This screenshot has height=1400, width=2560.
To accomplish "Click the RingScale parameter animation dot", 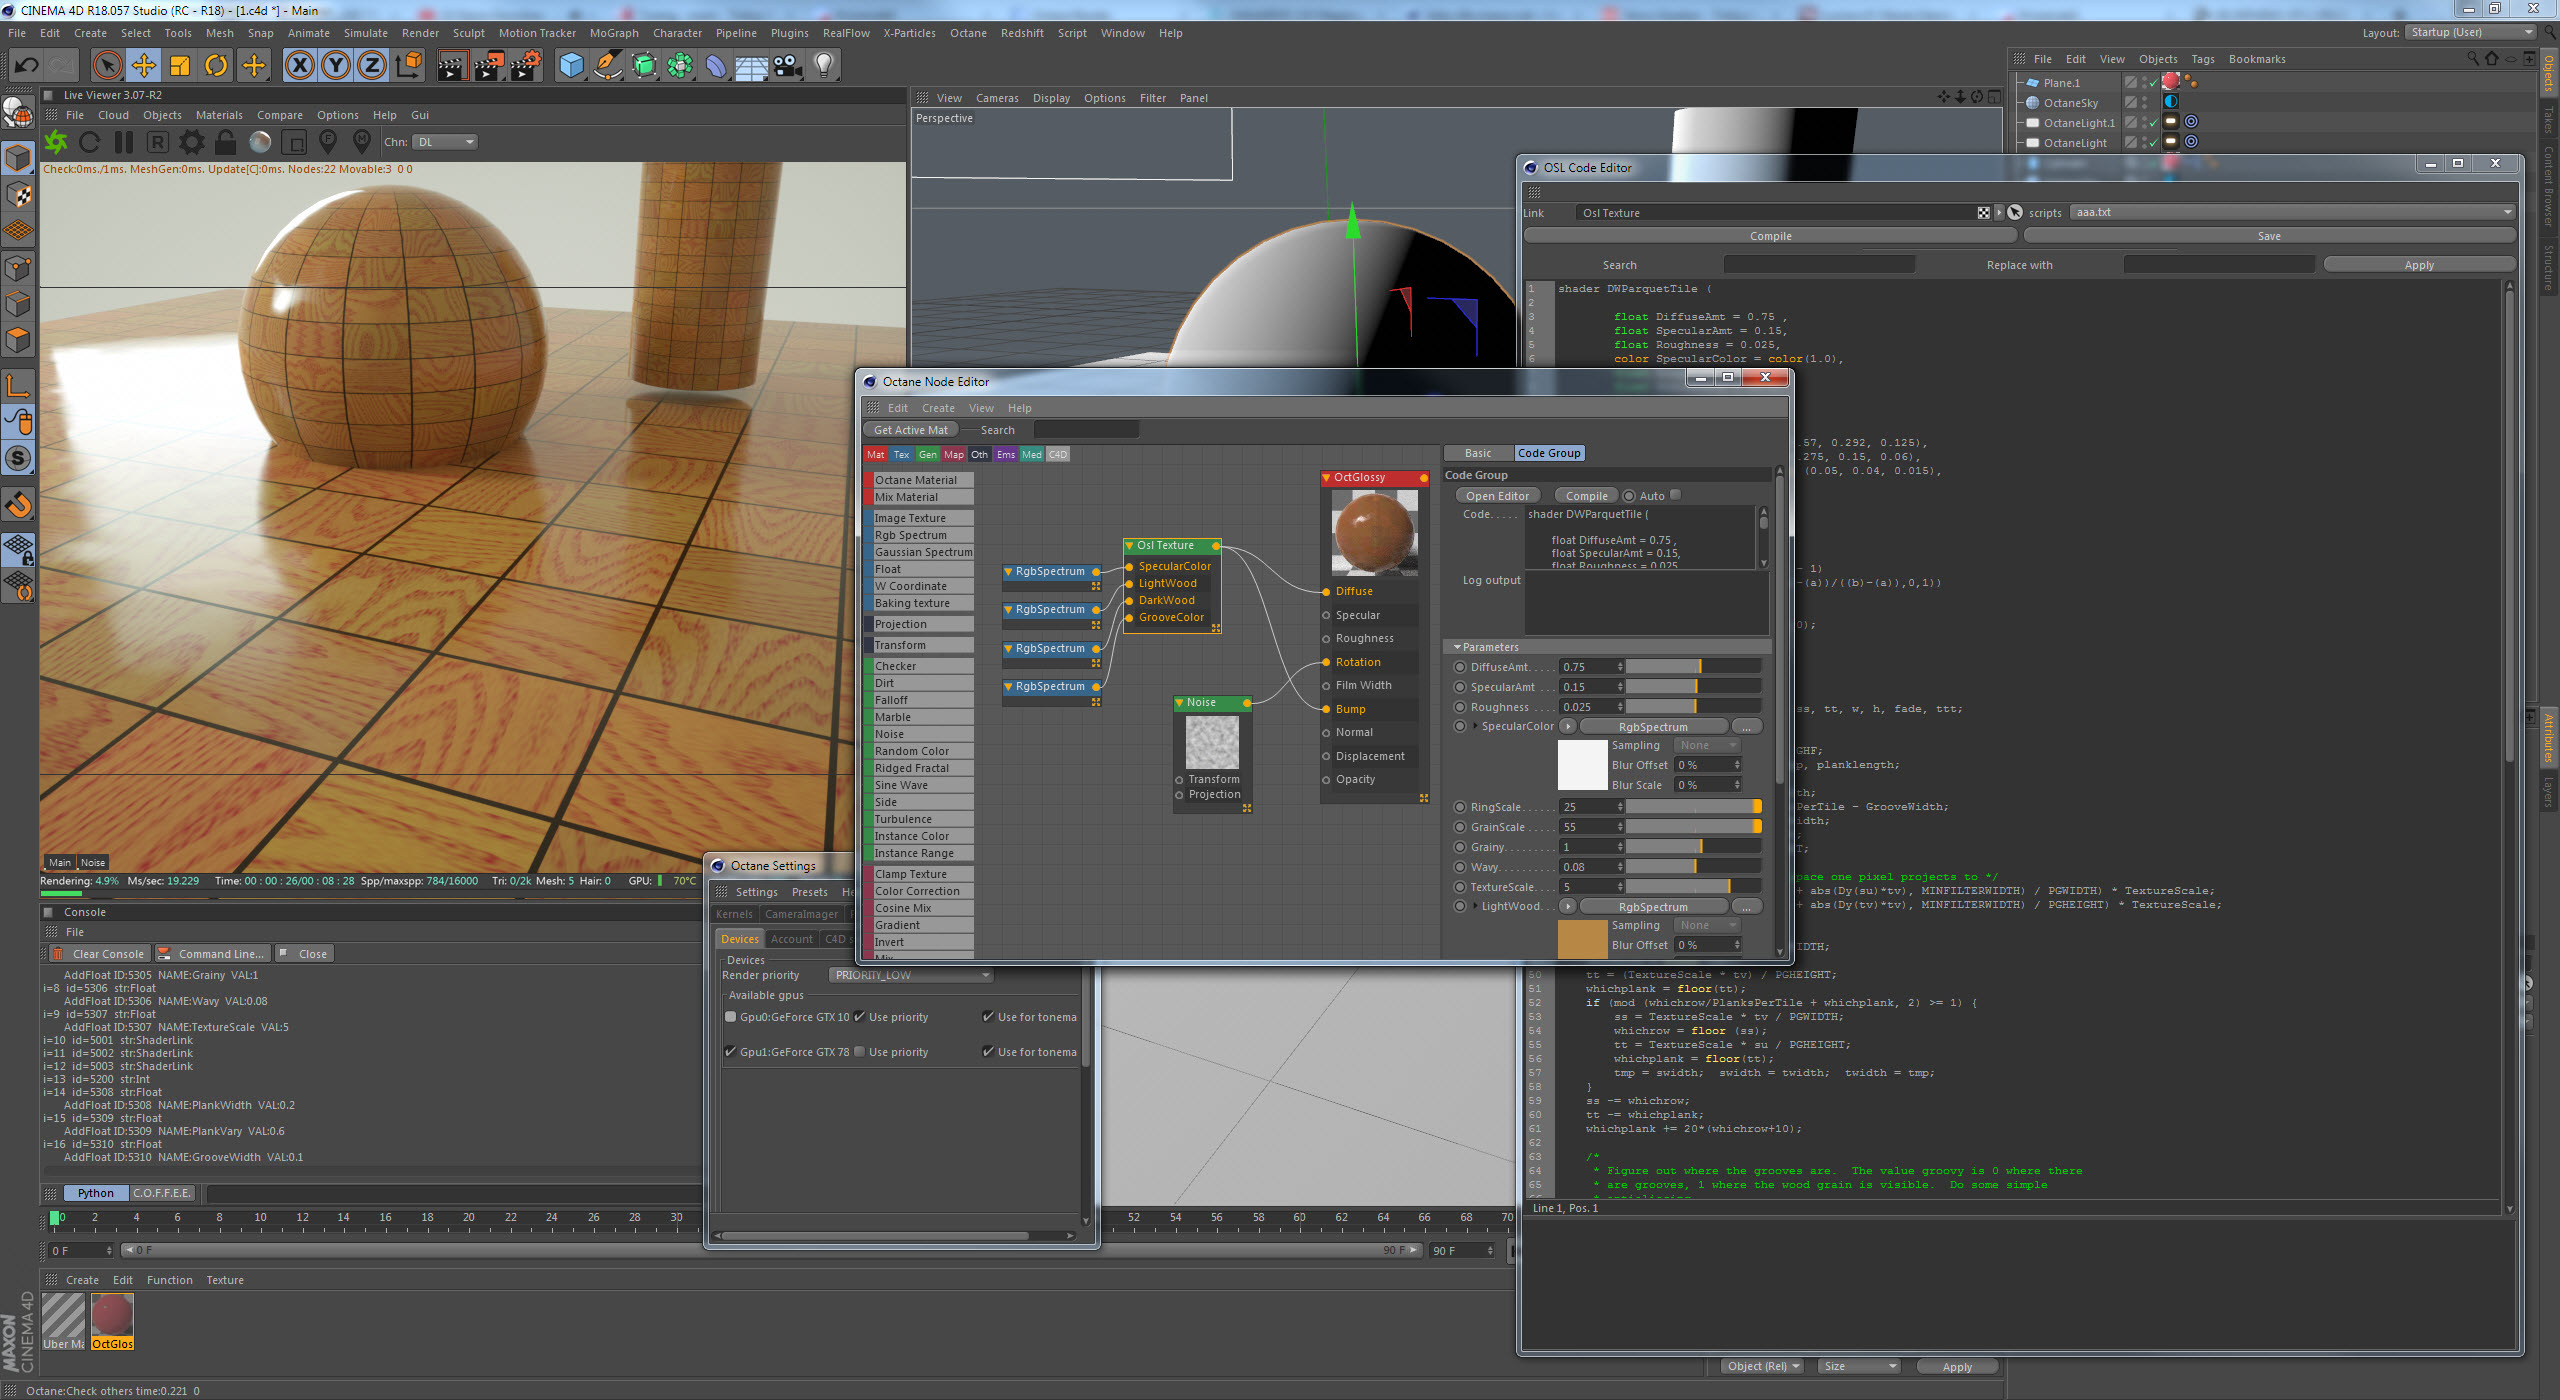I will tap(1460, 807).
